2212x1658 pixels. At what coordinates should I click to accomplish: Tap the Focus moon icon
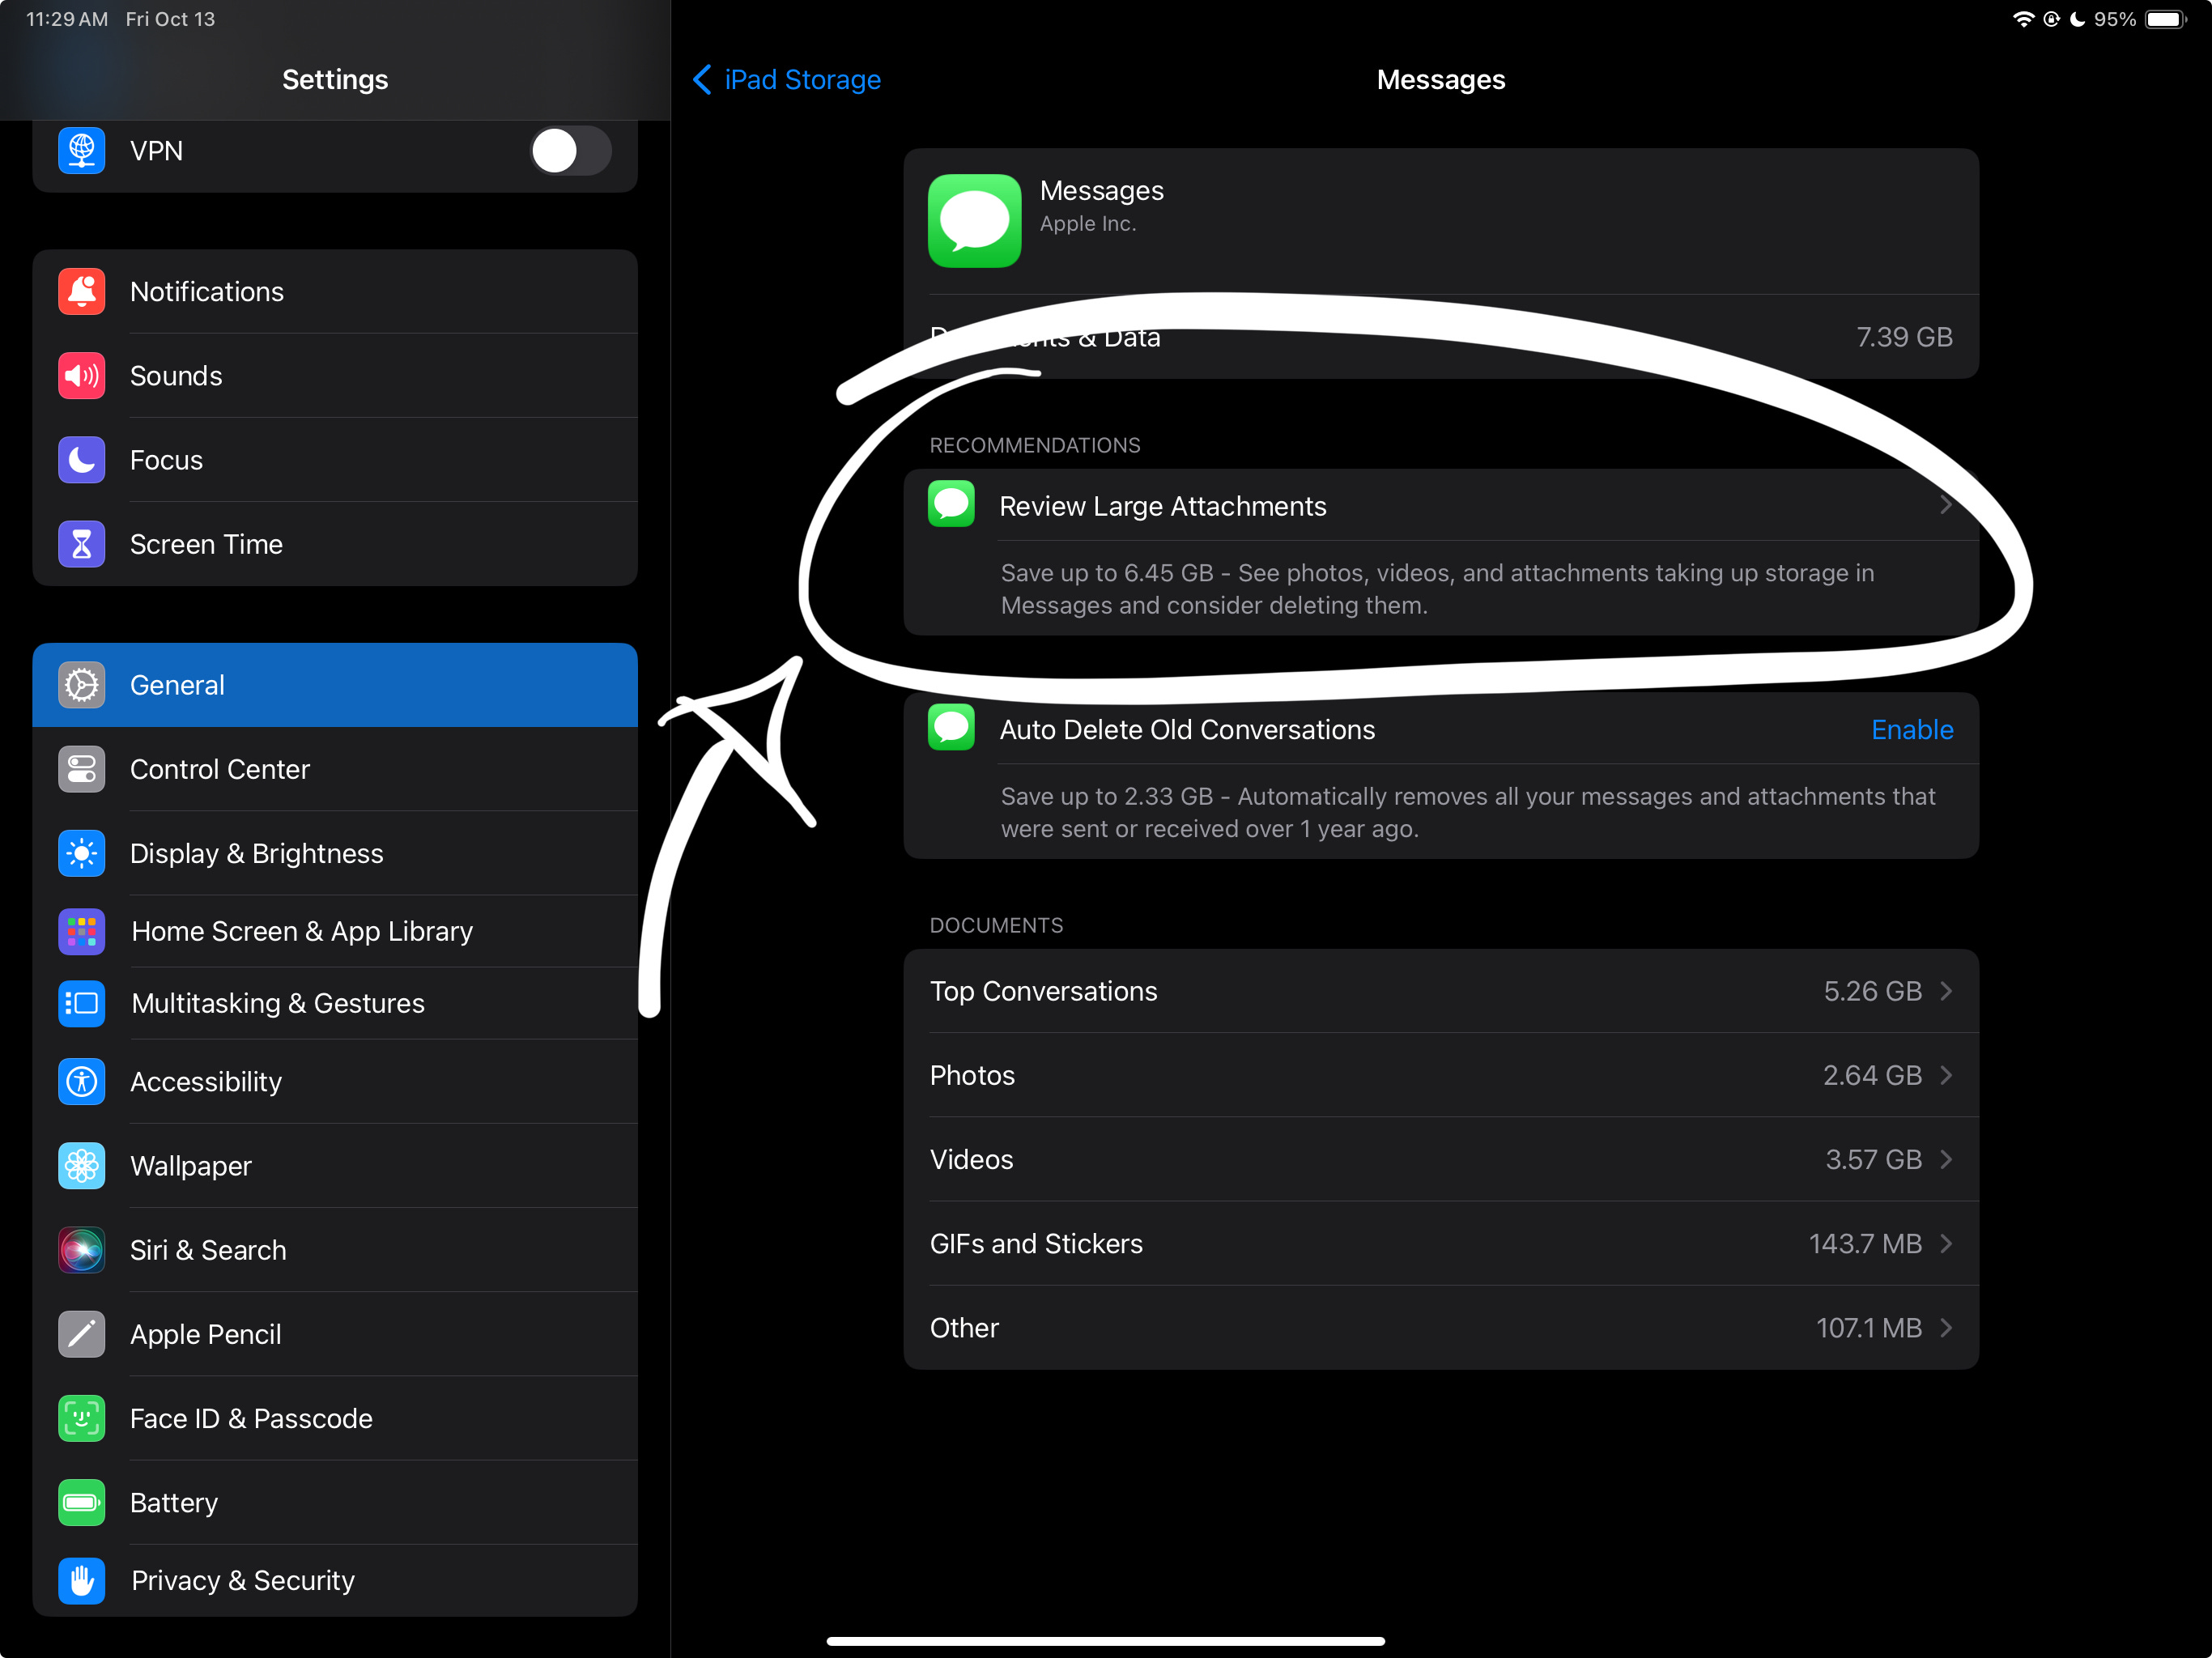pyautogui.click(x=81, y=460)
